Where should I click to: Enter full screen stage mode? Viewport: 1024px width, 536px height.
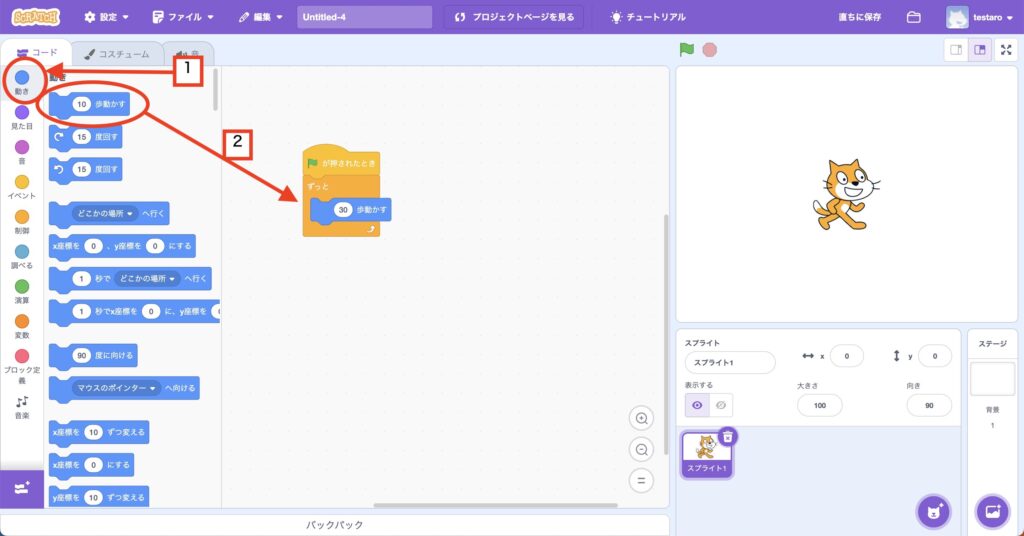click(1006, 50)
